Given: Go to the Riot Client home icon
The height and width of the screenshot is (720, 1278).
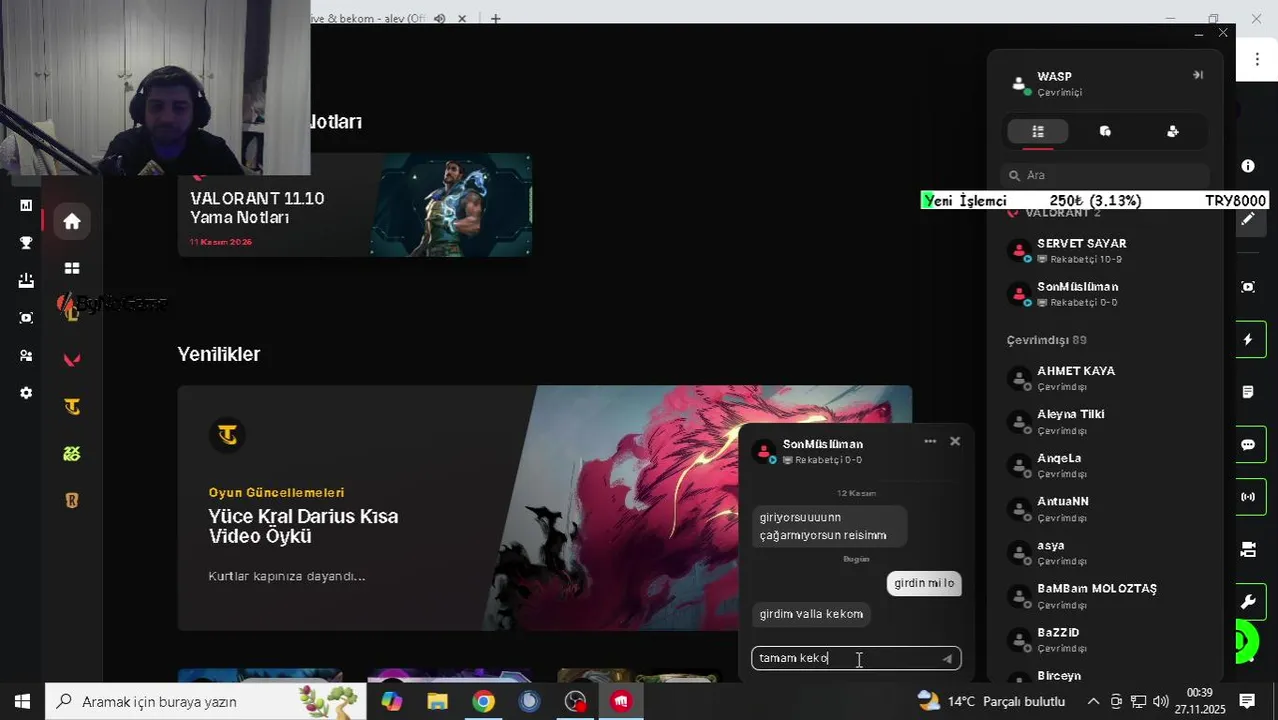Looking at the screenshot, I should [72, 221].
